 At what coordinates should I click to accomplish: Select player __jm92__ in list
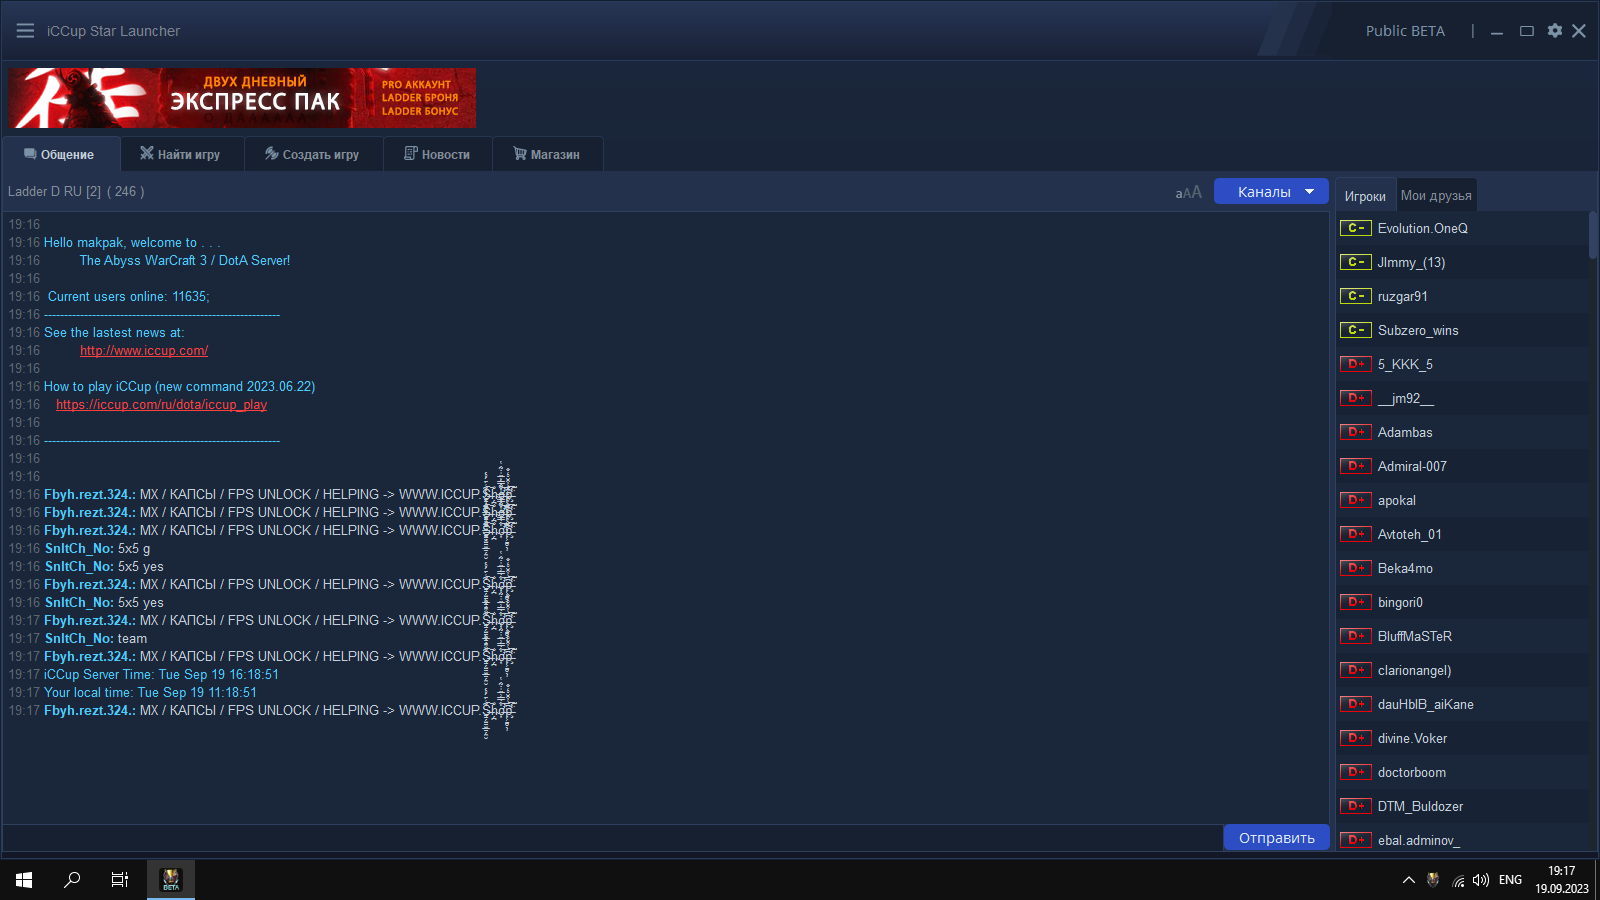(x=1405, y=398)
